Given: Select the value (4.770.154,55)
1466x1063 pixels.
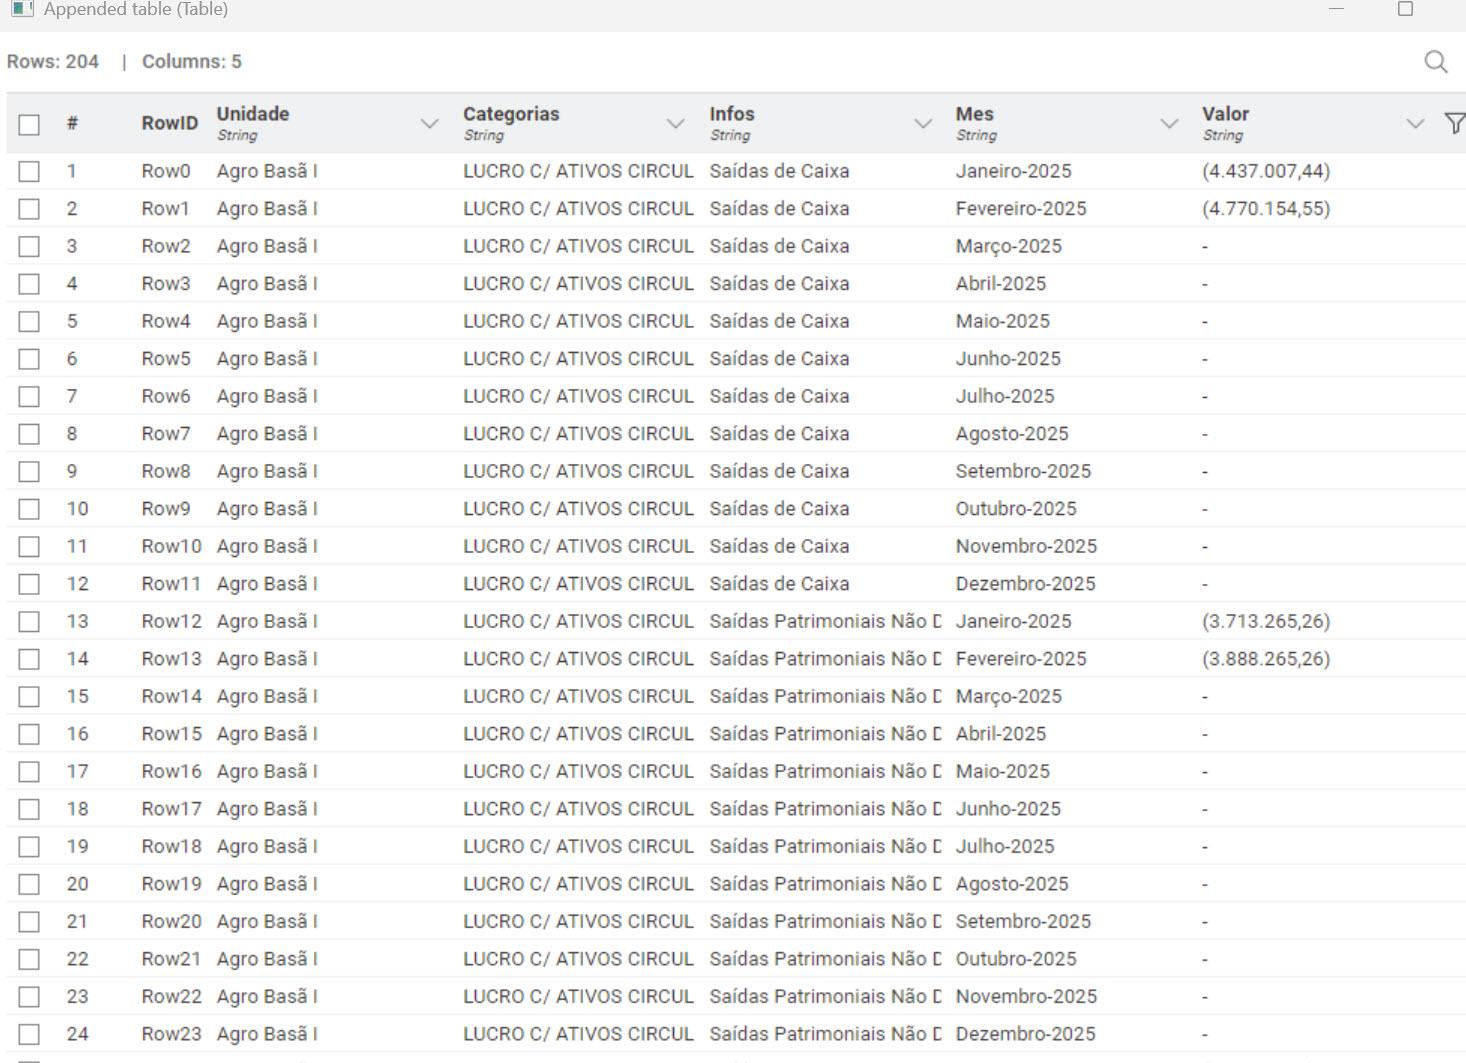Looking at the screenshot, I should [x=1266, y=209].
